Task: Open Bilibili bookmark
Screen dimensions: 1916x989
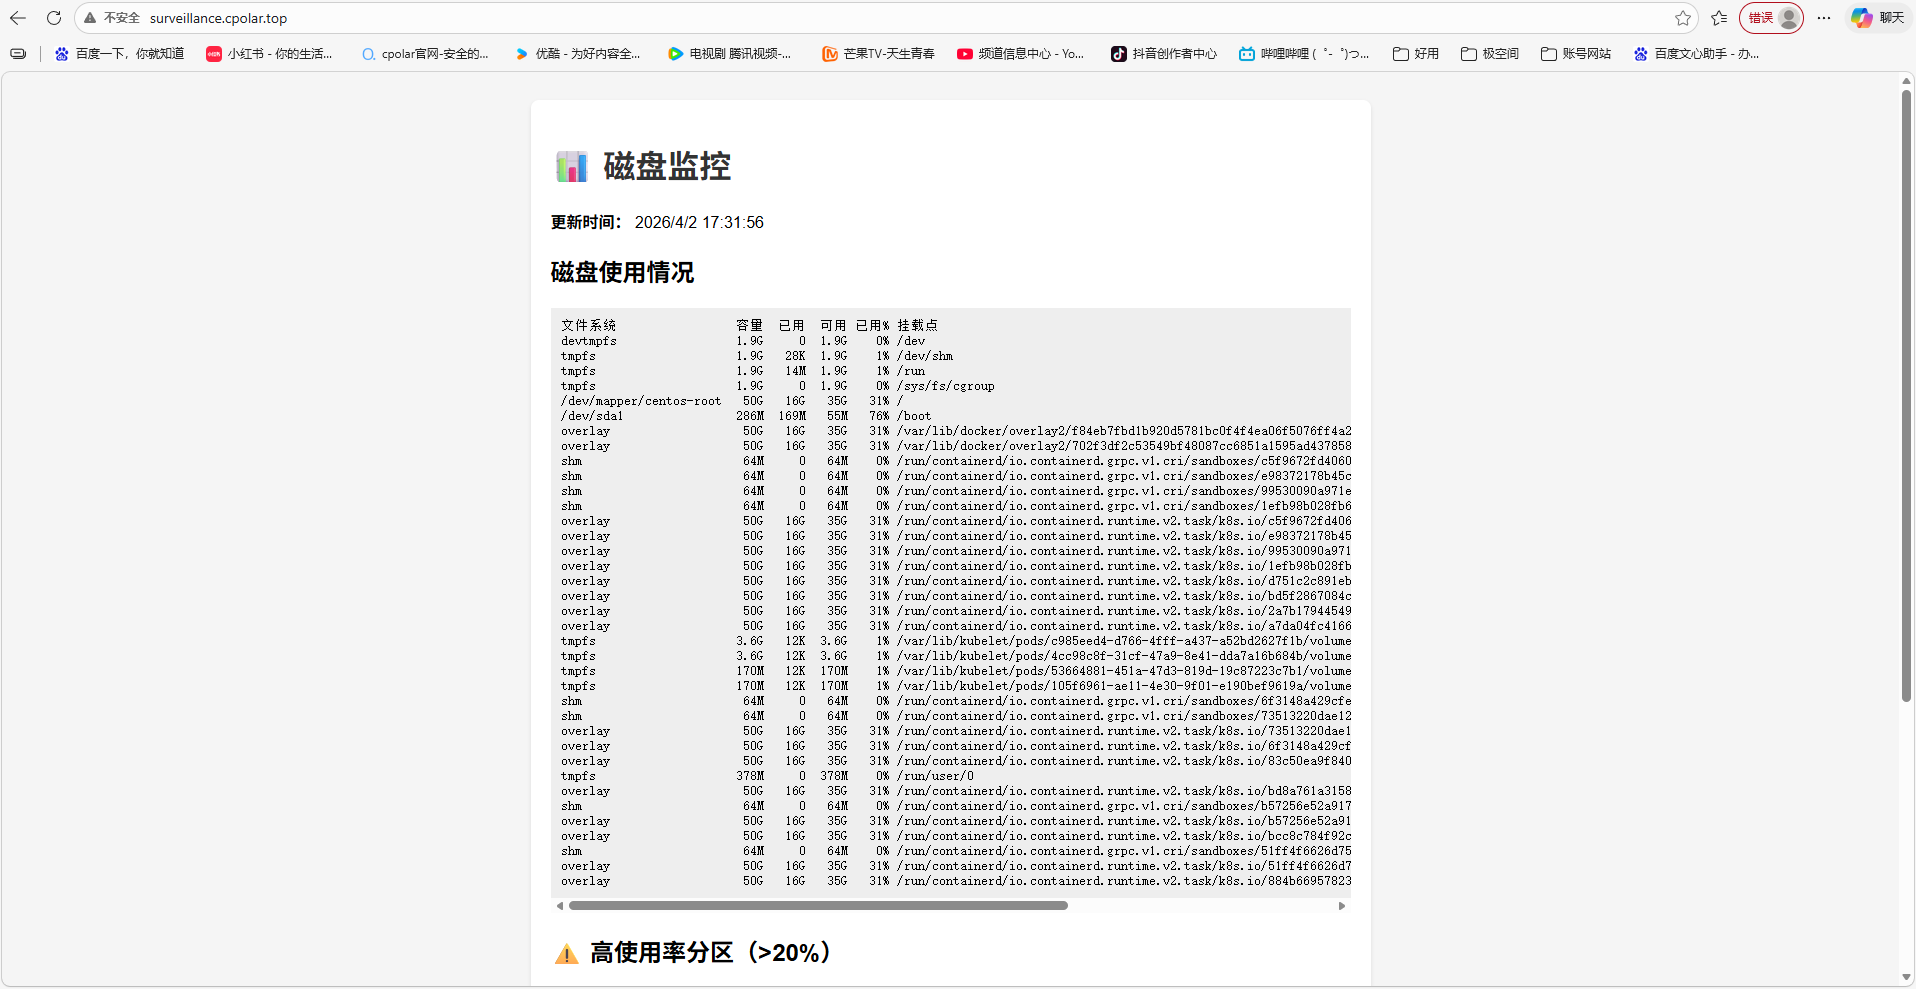Action: click(x=1304, y=54)
